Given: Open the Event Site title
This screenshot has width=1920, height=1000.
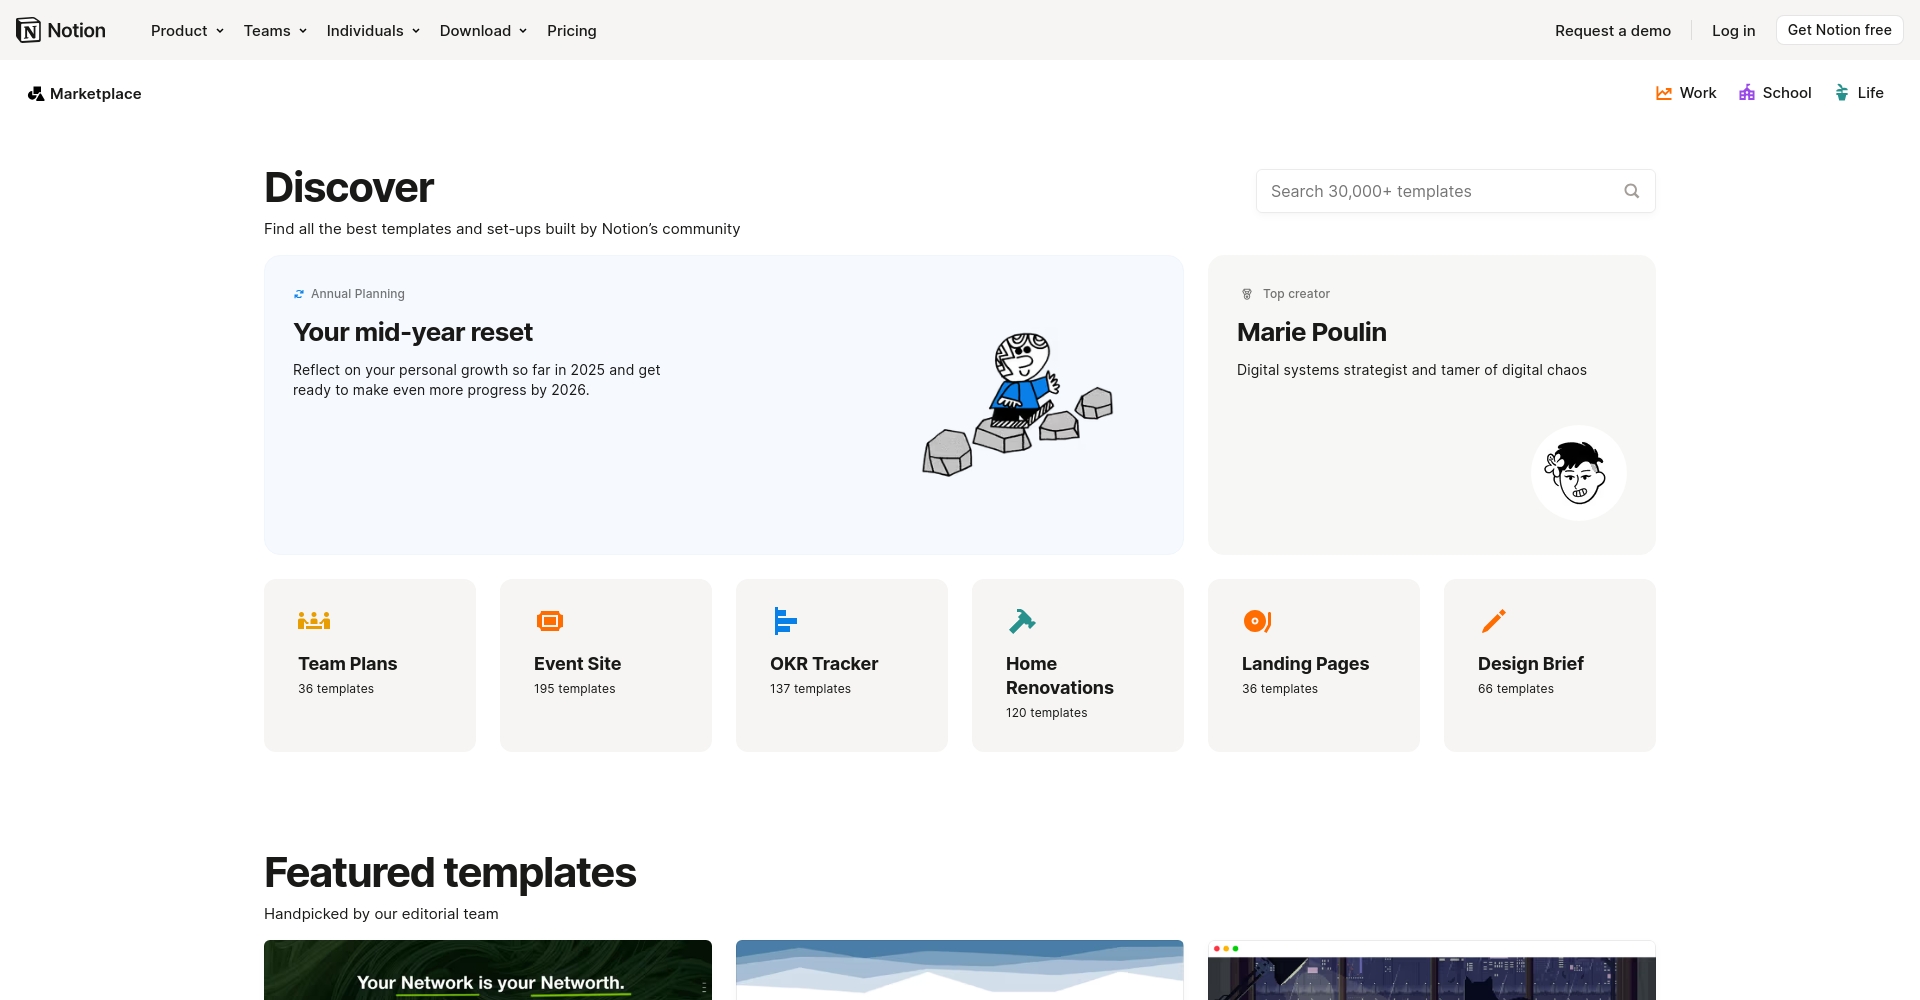Looking at the screenshot, I should tap(577, 664).
